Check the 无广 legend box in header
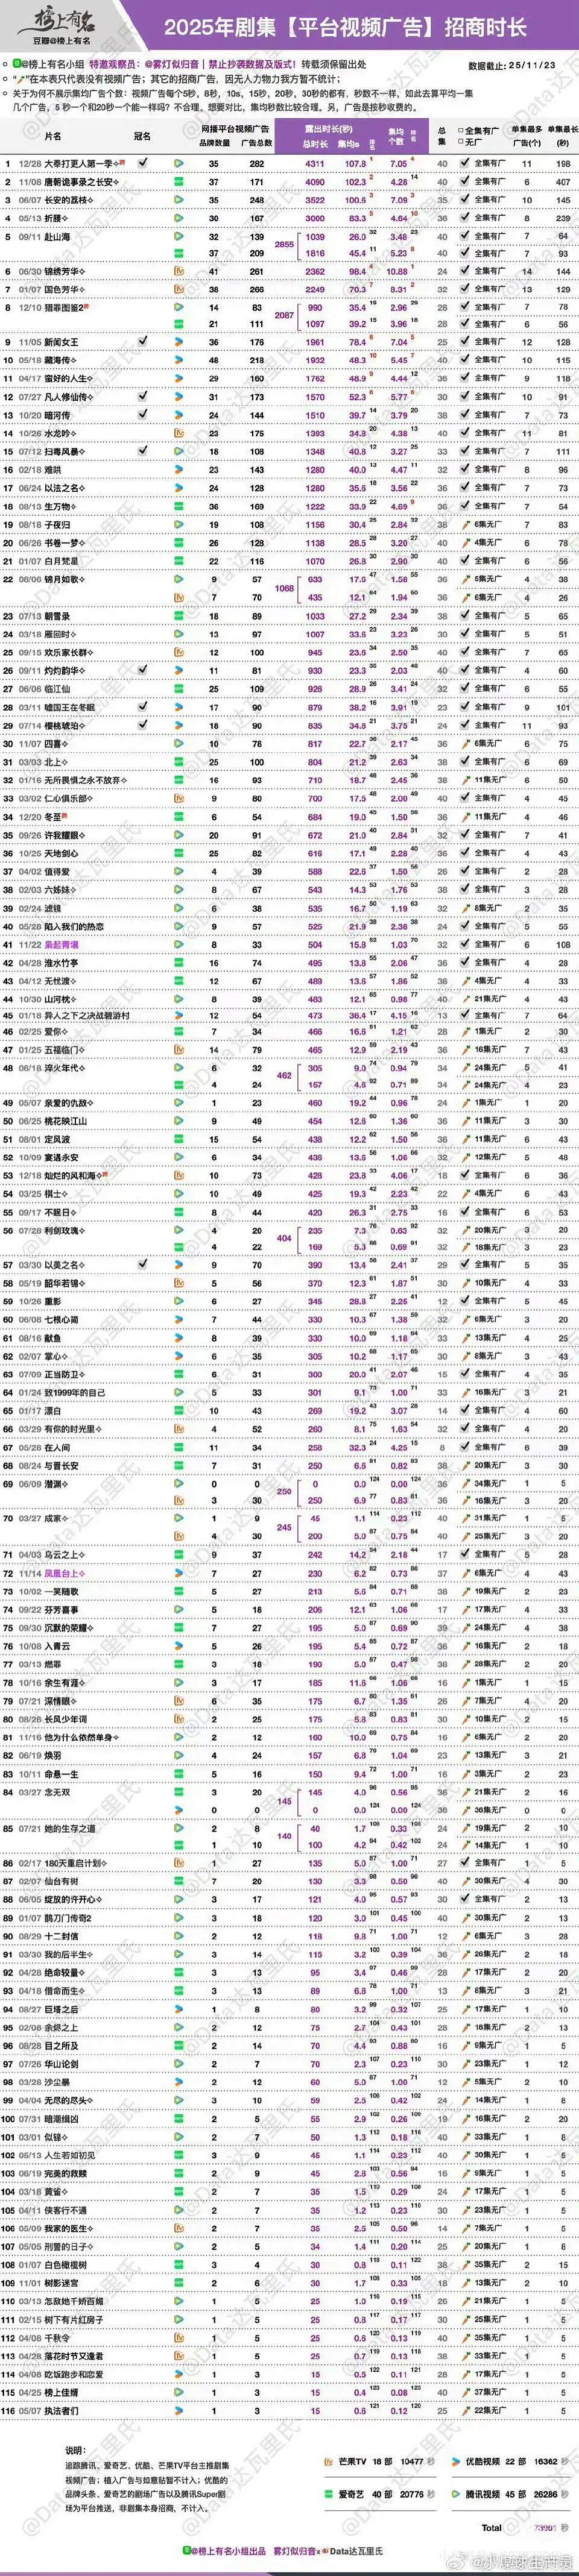This screenshot has height=2576, width=579. (461, 141)
